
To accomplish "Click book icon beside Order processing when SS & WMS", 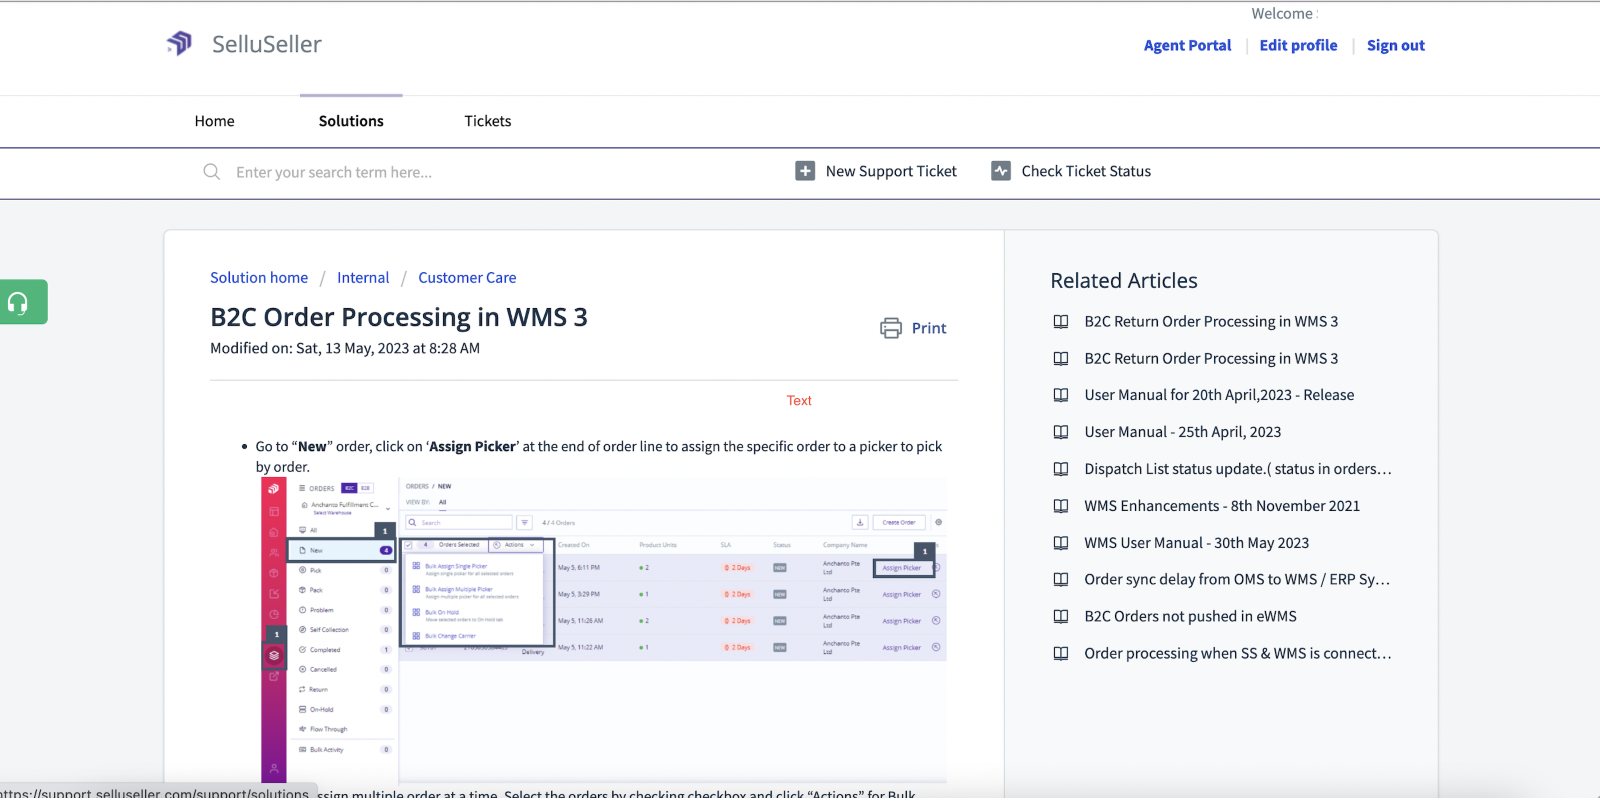I will tap(1061, 653).
